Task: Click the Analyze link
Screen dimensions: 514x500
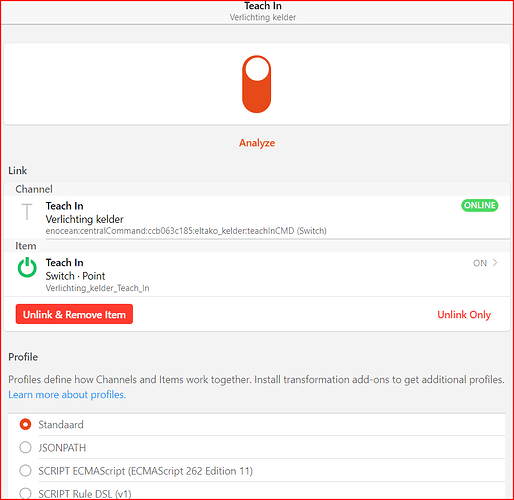Action: pyautogui.click(x=257, y=143)
